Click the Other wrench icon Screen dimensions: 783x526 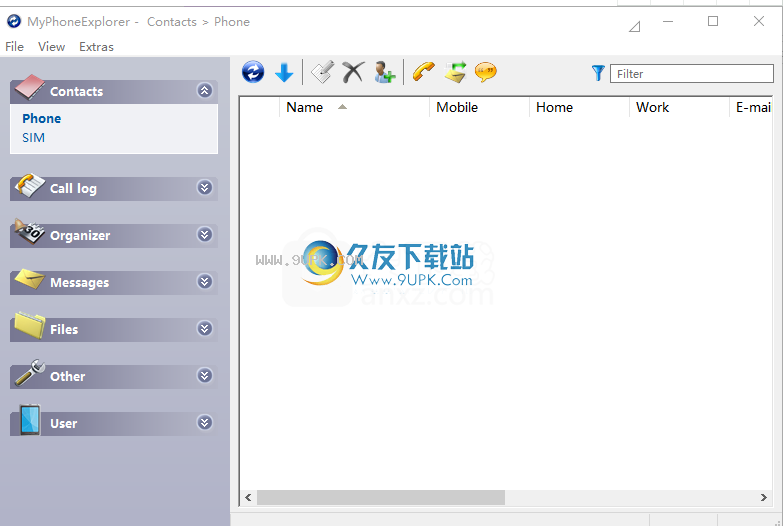pyautogui.click(x=29, y=373)
